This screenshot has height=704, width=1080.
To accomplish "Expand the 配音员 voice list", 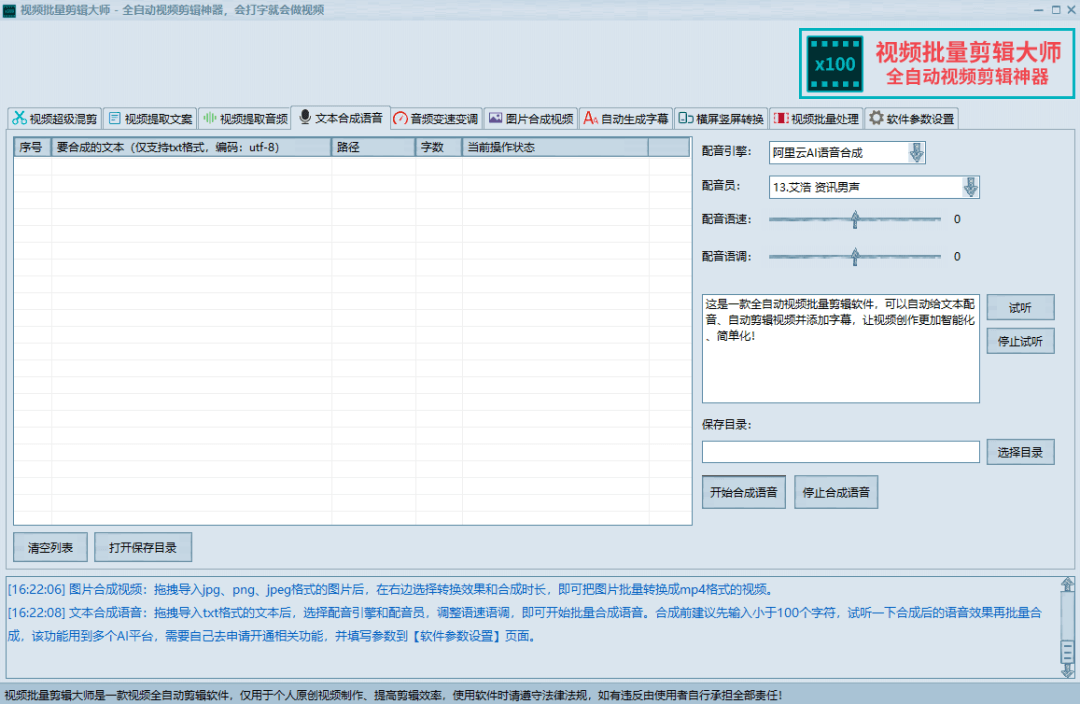I will [971, 186].
